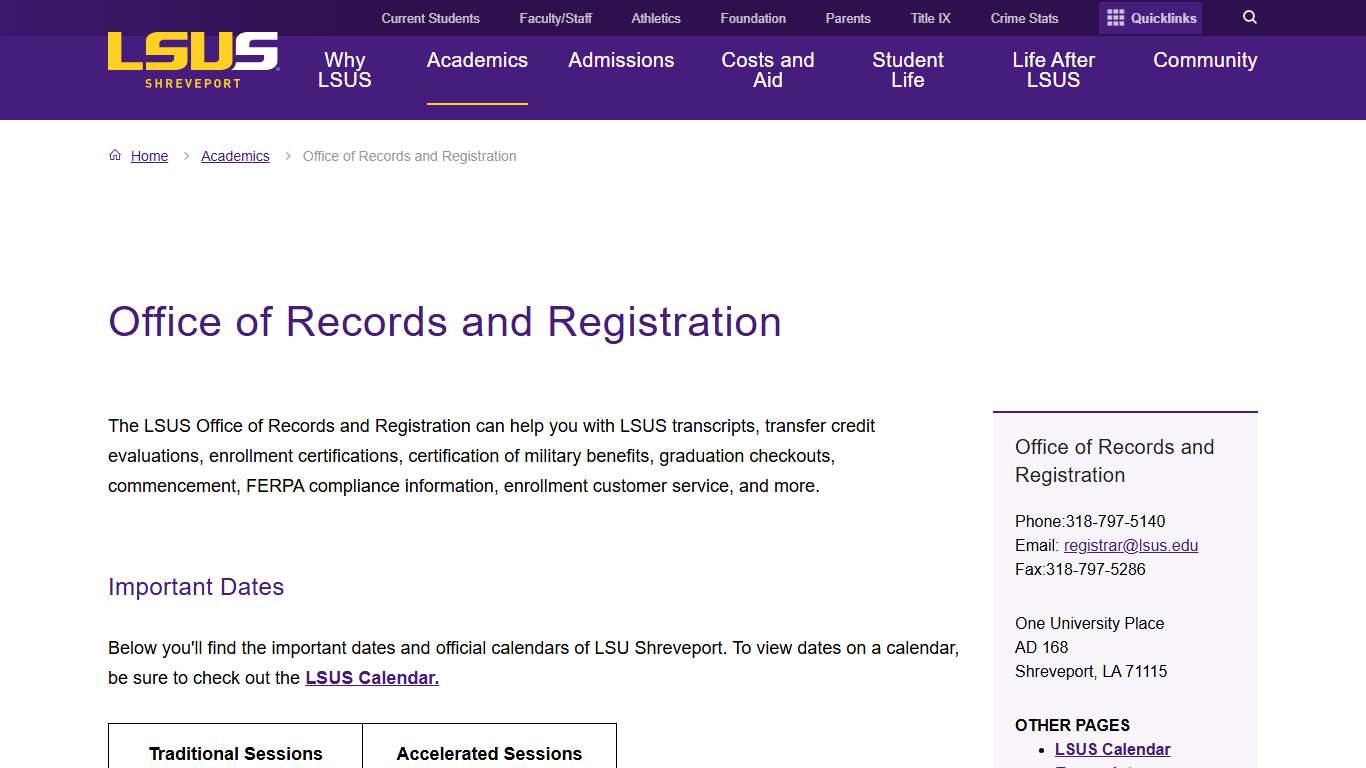The width and height of the screenshot is (1366, 768).
Task: Click the Athletics link
Action: 655,18
